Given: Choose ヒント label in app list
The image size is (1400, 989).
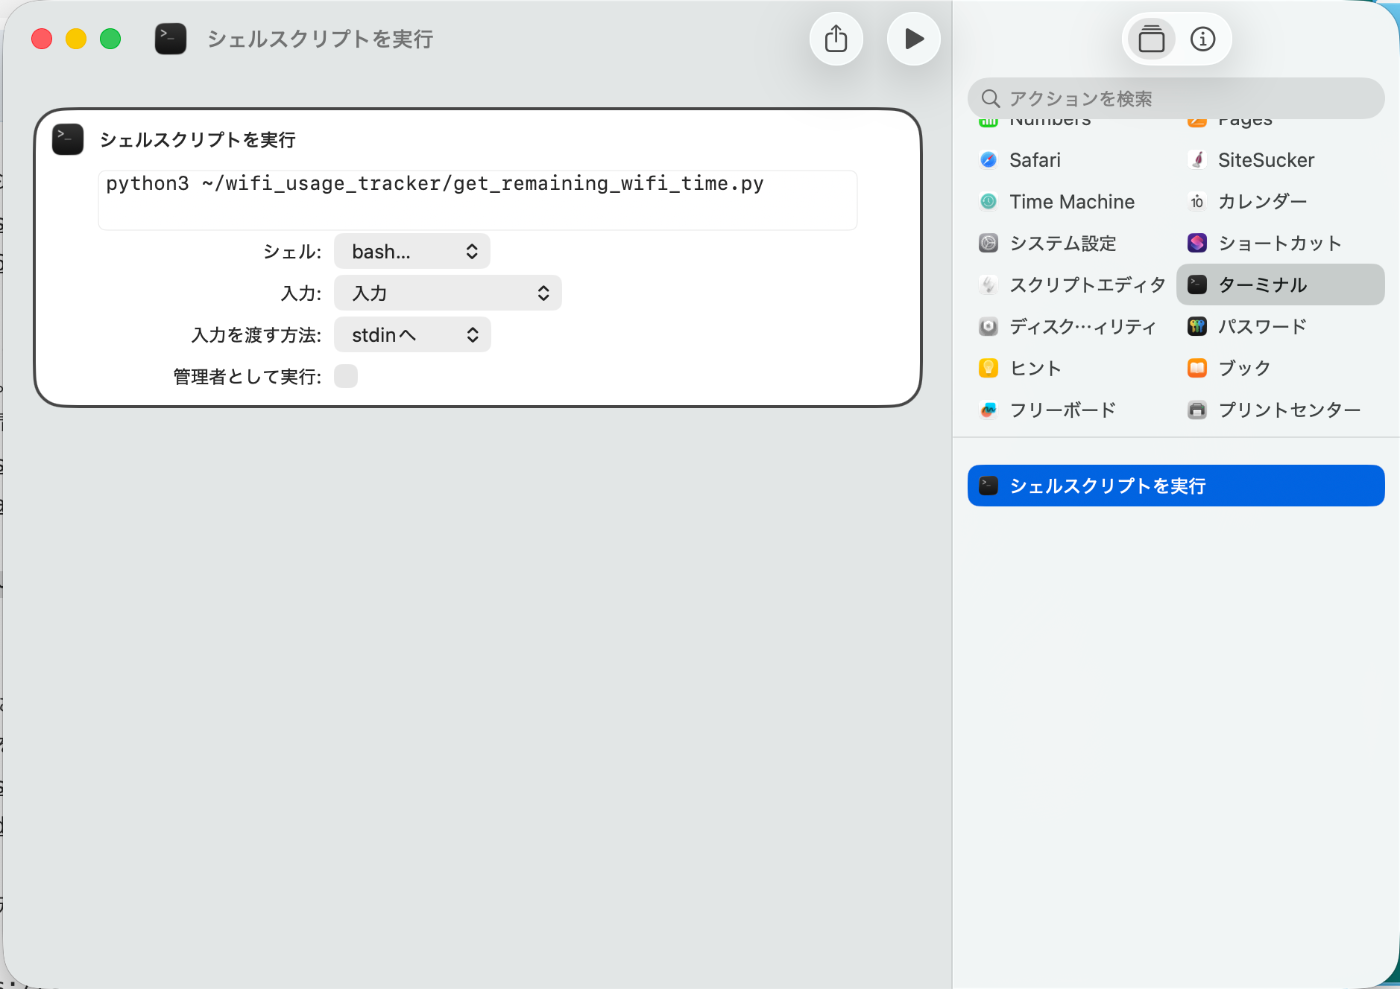Looking at the screenshot, I should click(x=1035, y=368).
